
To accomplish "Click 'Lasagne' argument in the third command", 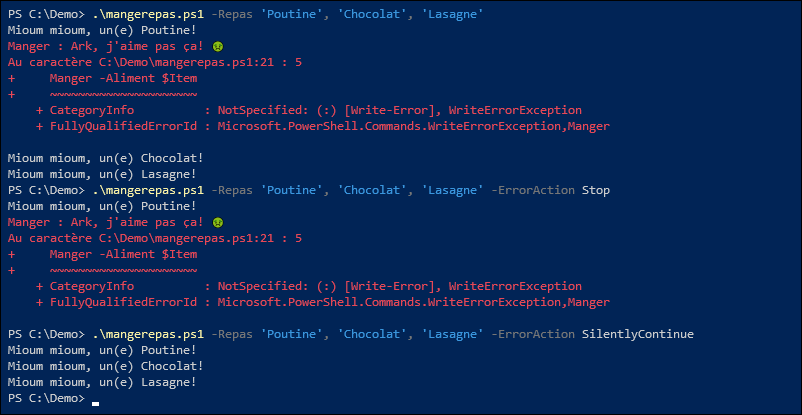I will pyautogui.click(x=453, y=334).
